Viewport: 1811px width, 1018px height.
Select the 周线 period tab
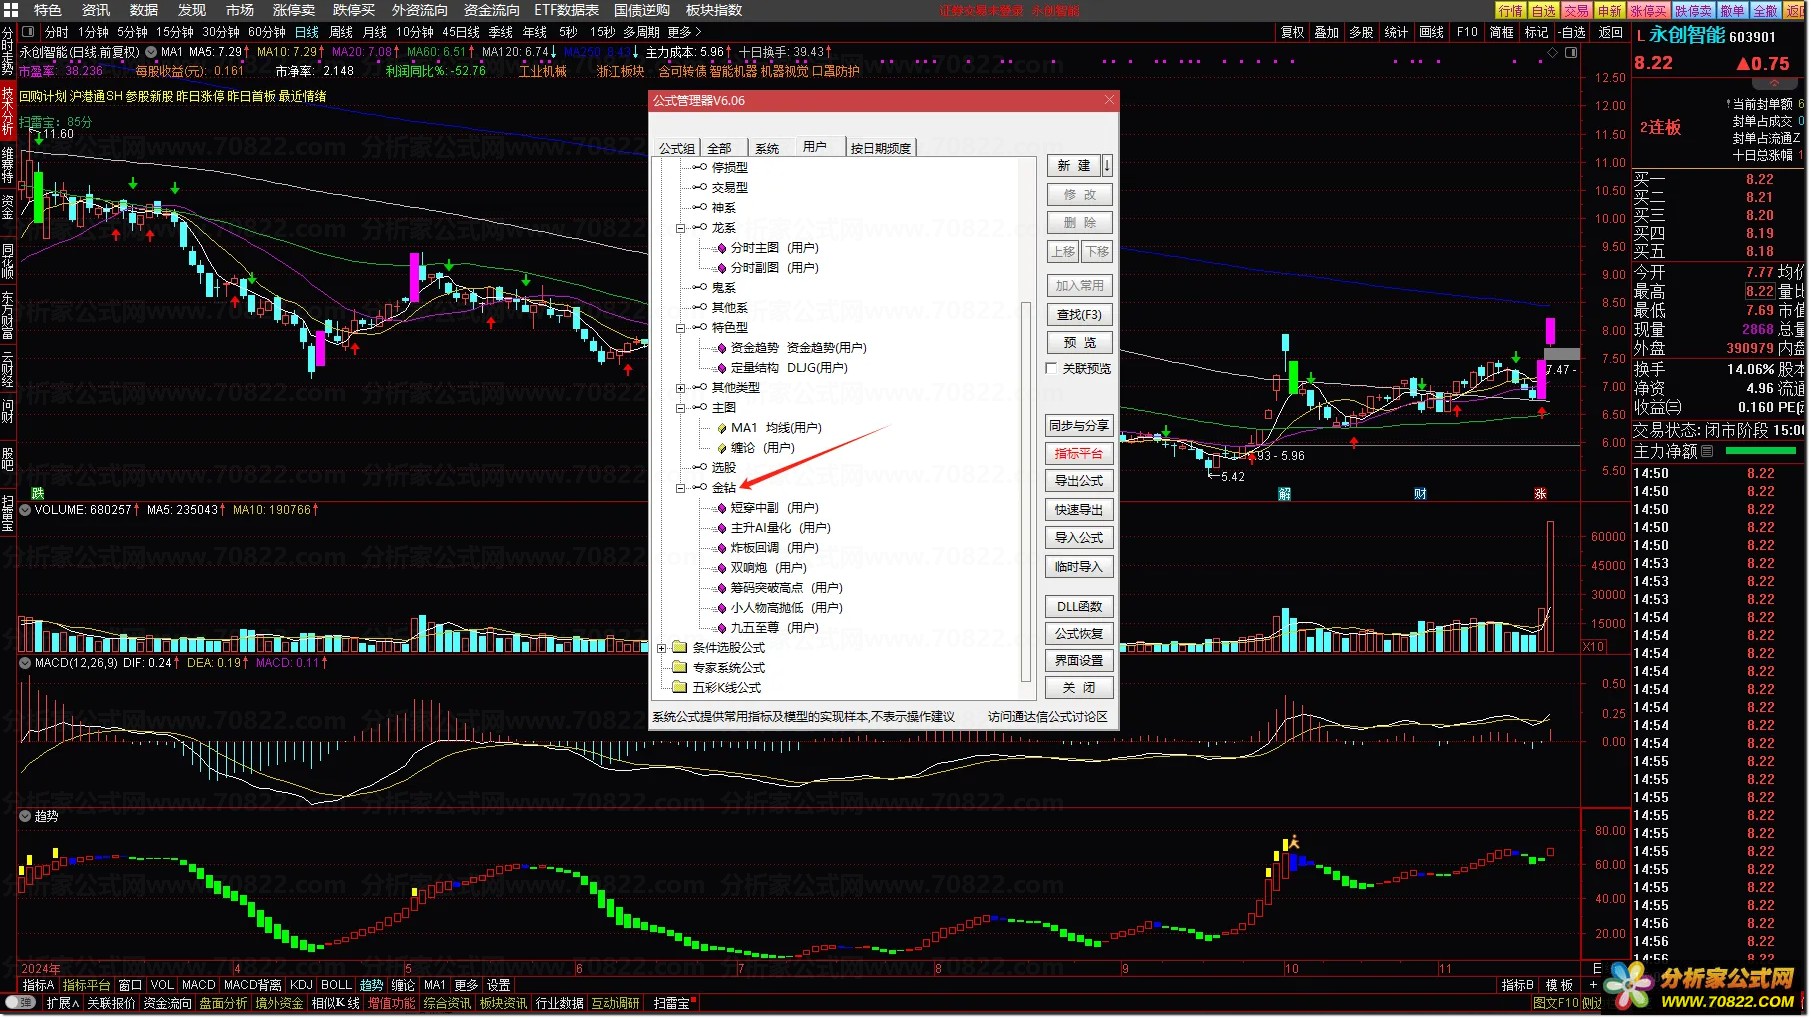click(341, 32)
